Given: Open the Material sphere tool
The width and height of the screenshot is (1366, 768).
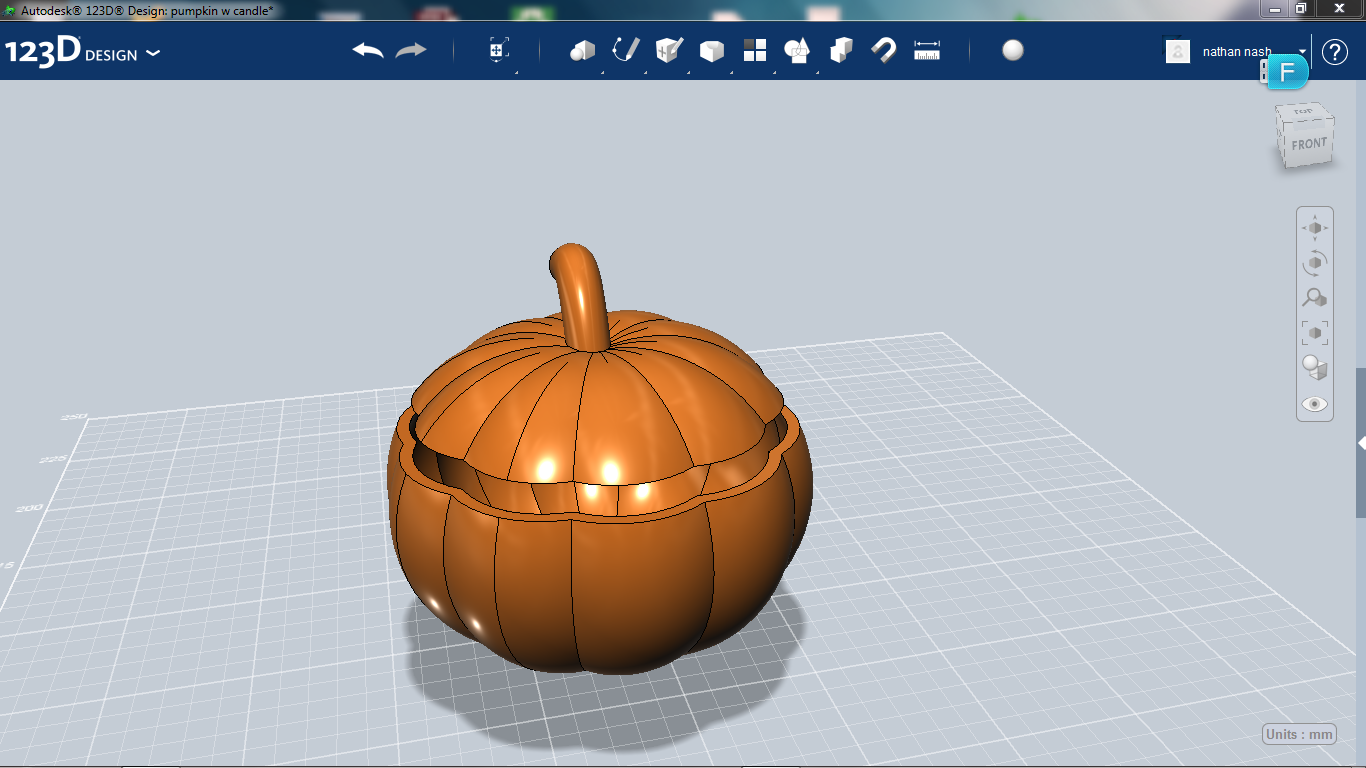Looking at the screenshot, I should tap(1013, 50).
